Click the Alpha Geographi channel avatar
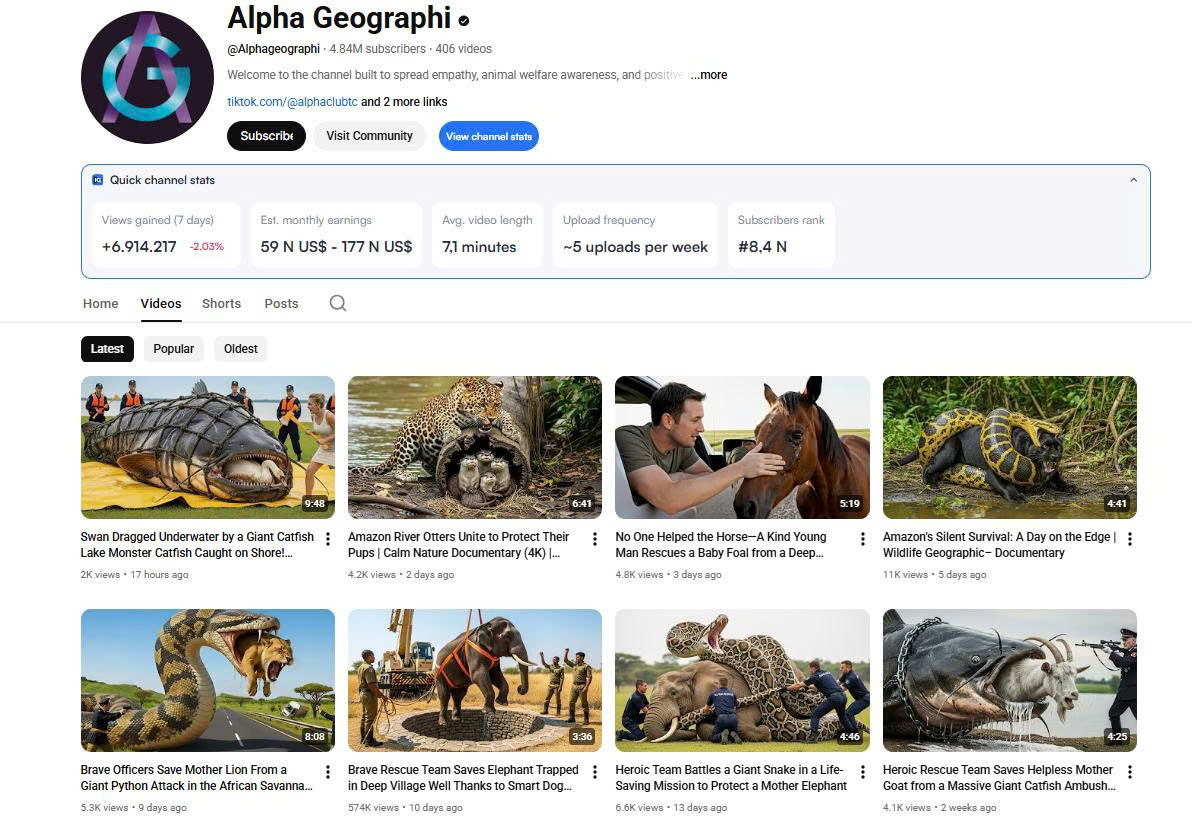 pos(147,78)
